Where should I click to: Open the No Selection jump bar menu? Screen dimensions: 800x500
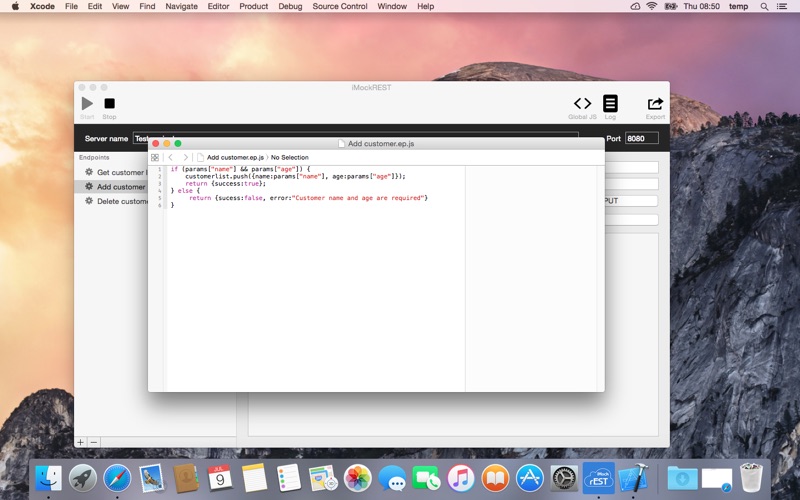pyautogui.click(x=289, y=157)
